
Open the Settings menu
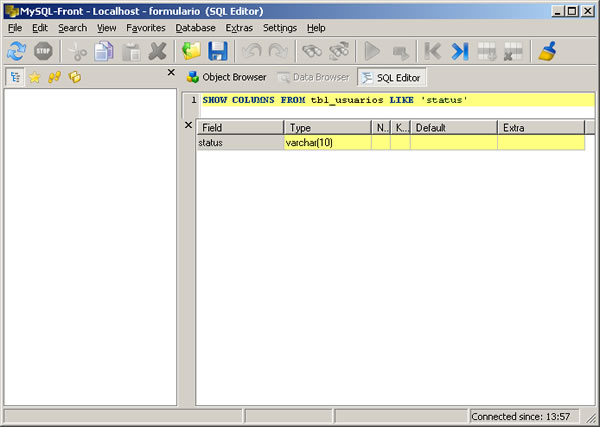point(280,28)
